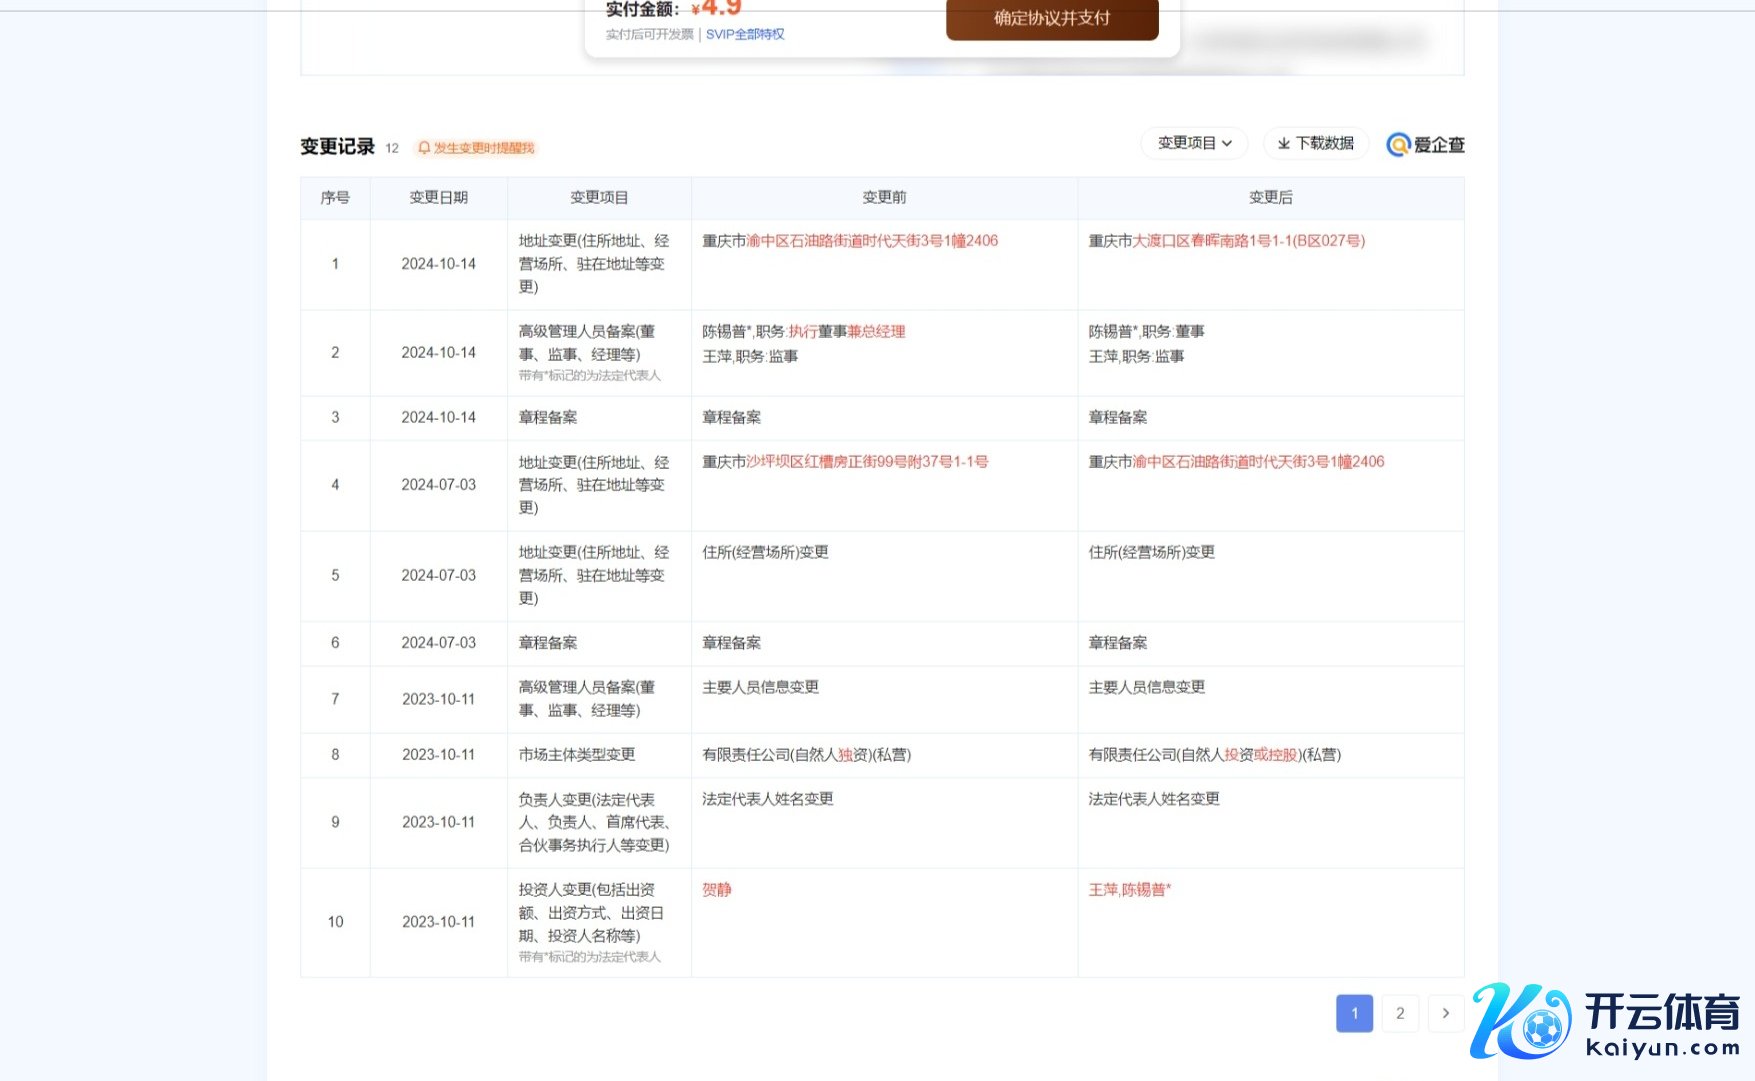Viewport: 1755px width, 1081px height.
Task: Click the 变更后 column header
Action: tap(1270, 198)
